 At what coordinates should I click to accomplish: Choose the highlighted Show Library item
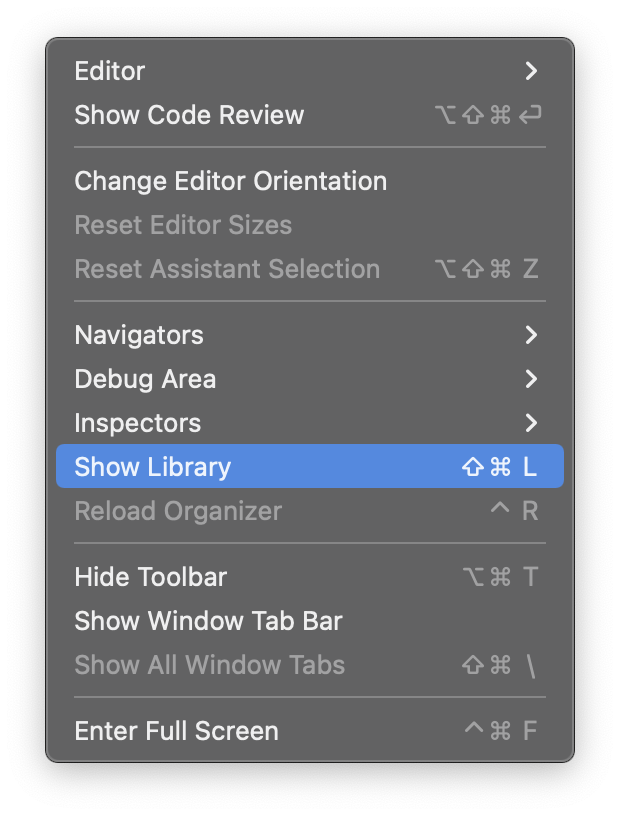153,467
